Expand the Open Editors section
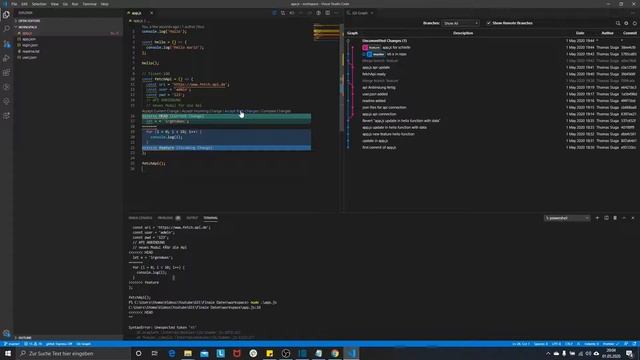 click(68, 20)
